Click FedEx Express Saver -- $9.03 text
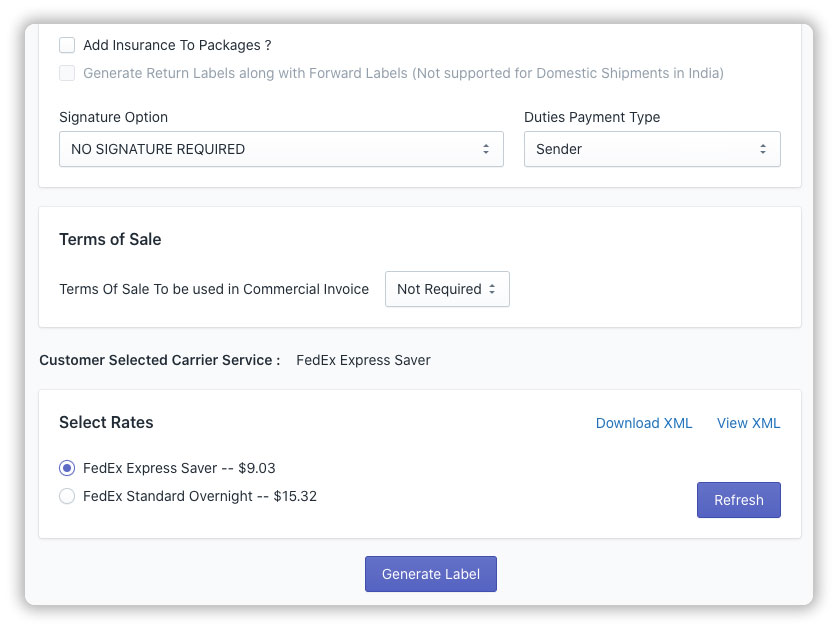This screenshot has width=836, height=629. click(x=179, y=468)
